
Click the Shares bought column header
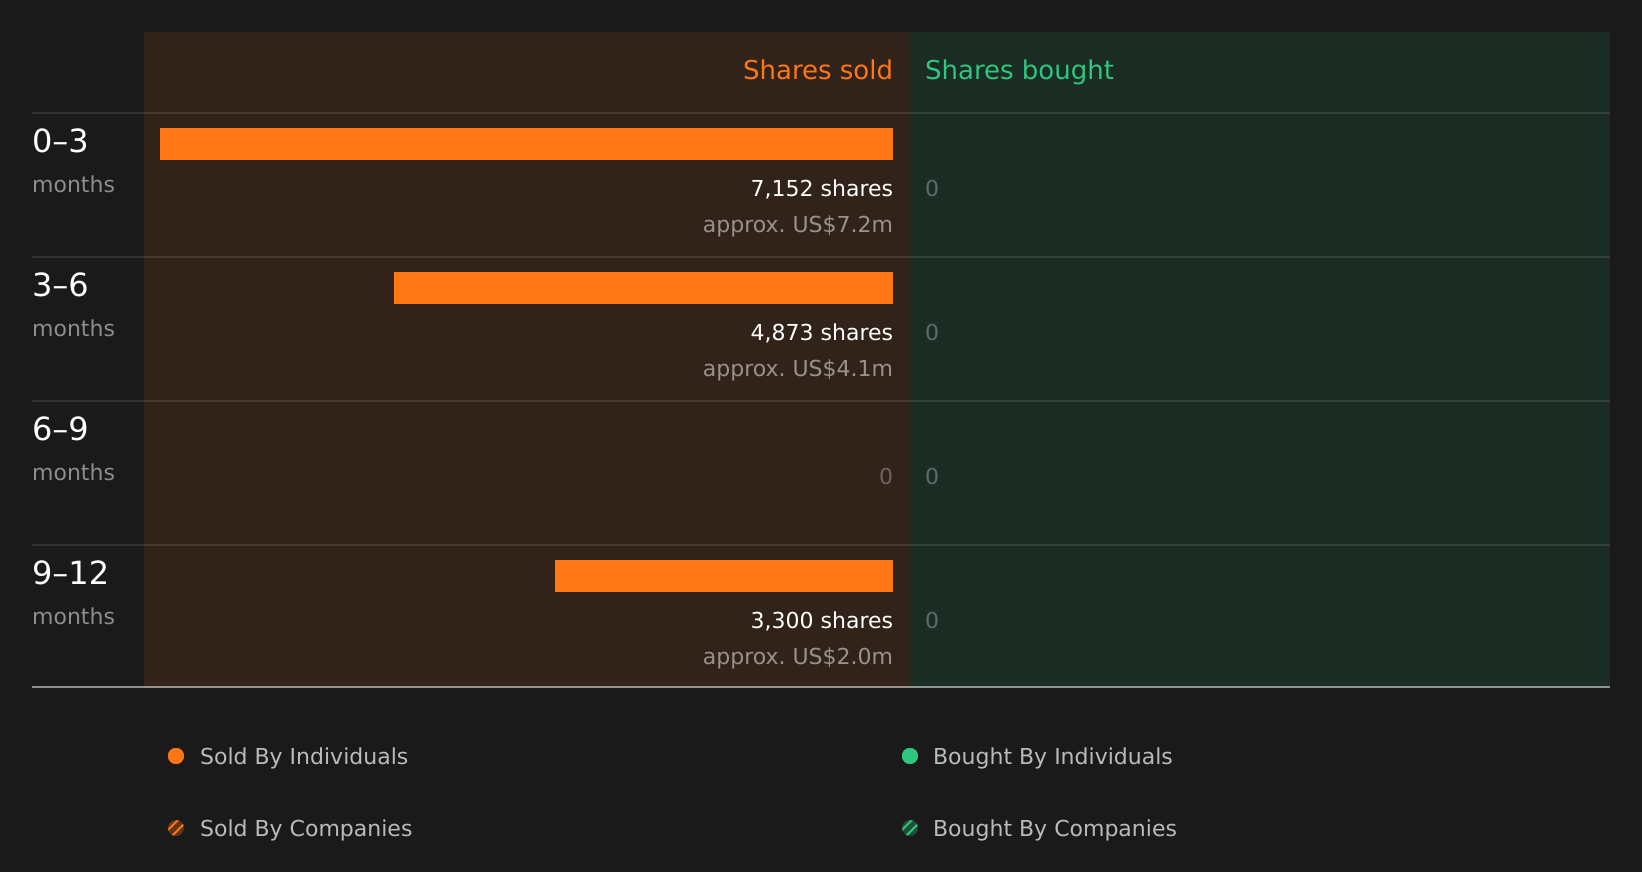point(1019,70)
